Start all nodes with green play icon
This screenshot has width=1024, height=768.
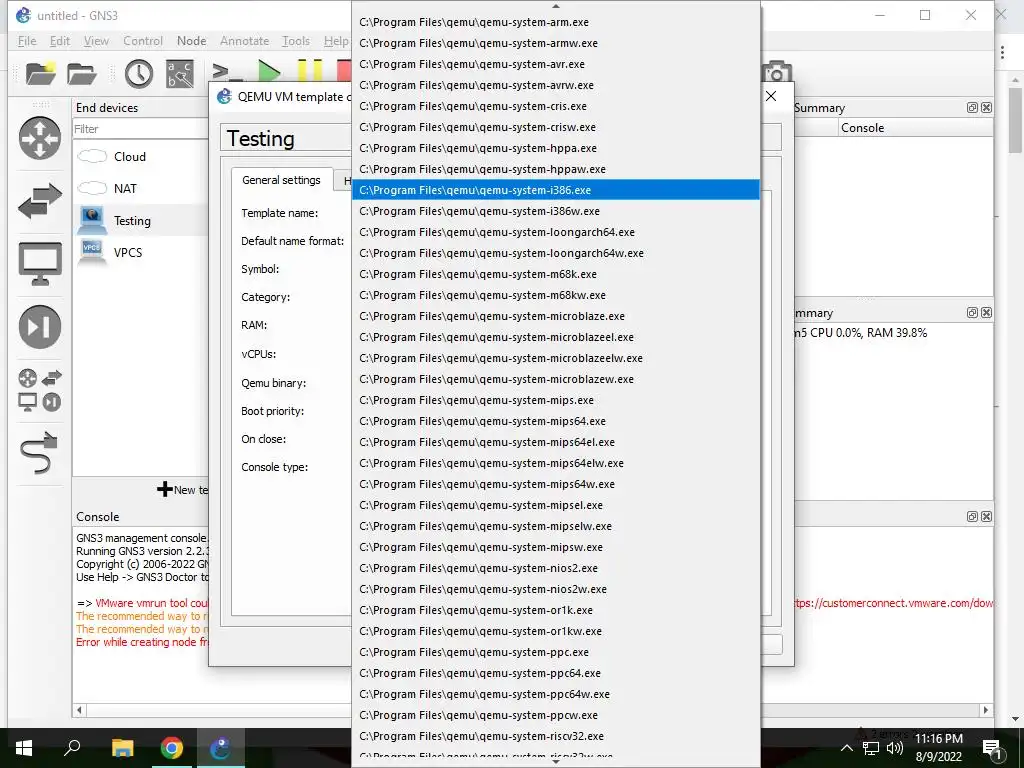[269, 72]
